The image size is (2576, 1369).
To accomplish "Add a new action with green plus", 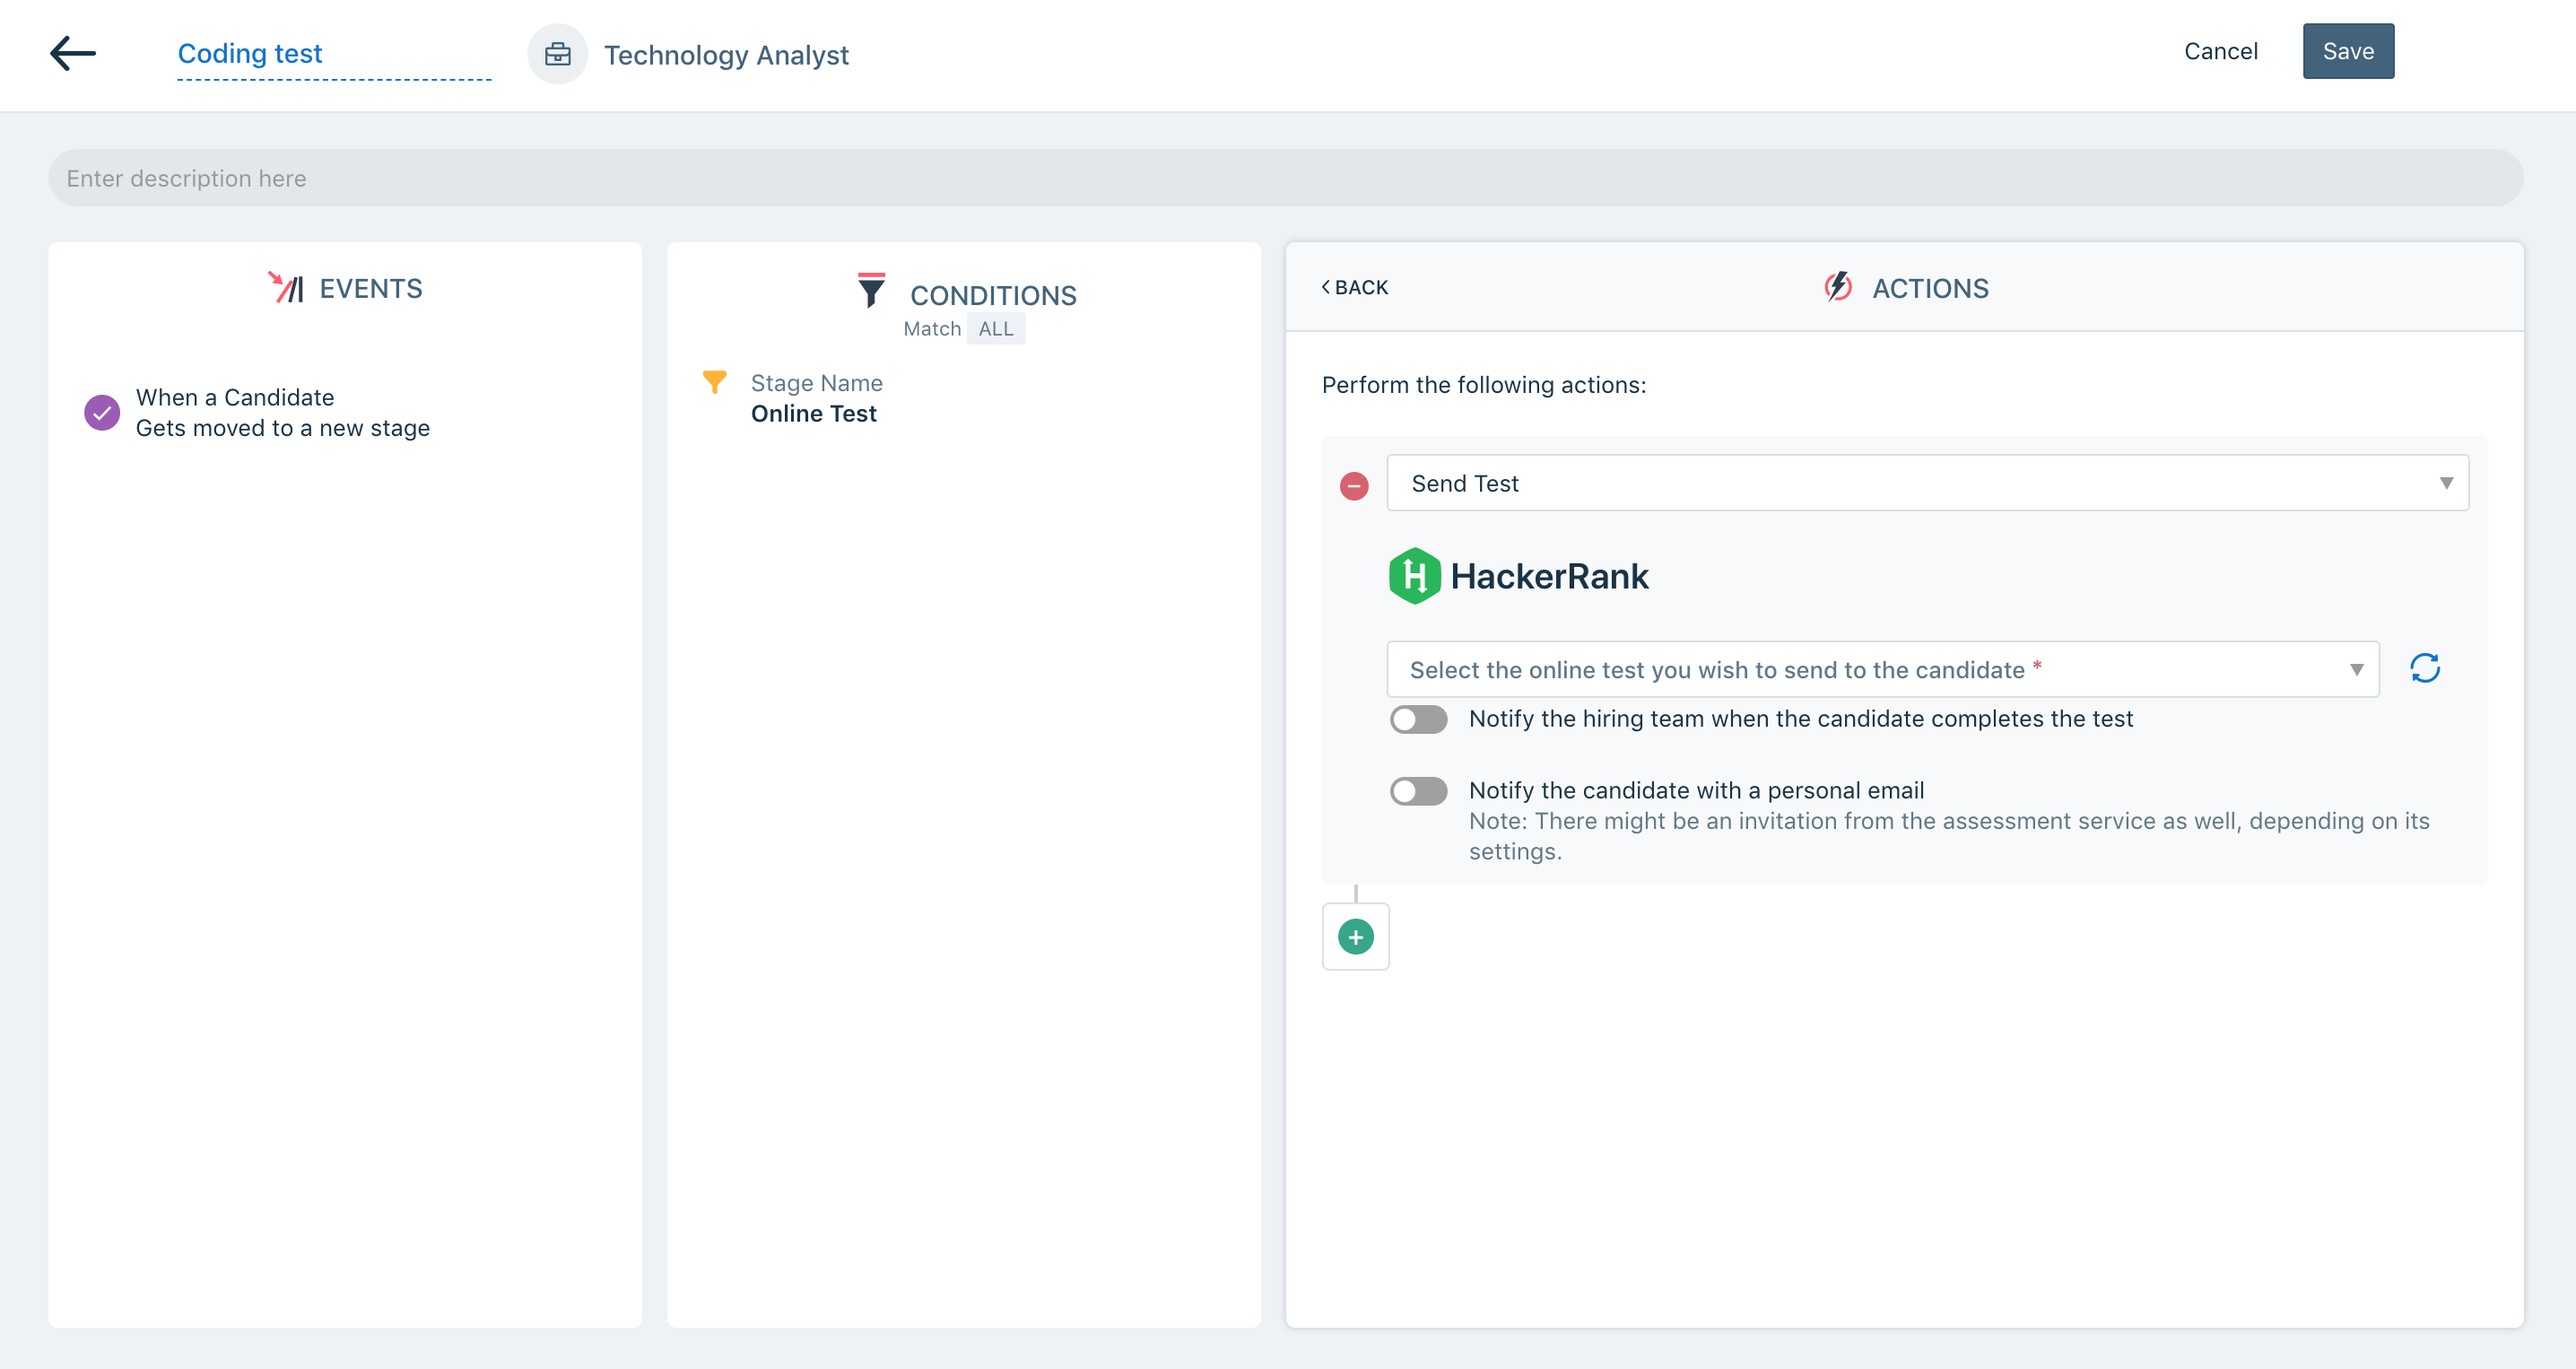I will coord(1356,937).
